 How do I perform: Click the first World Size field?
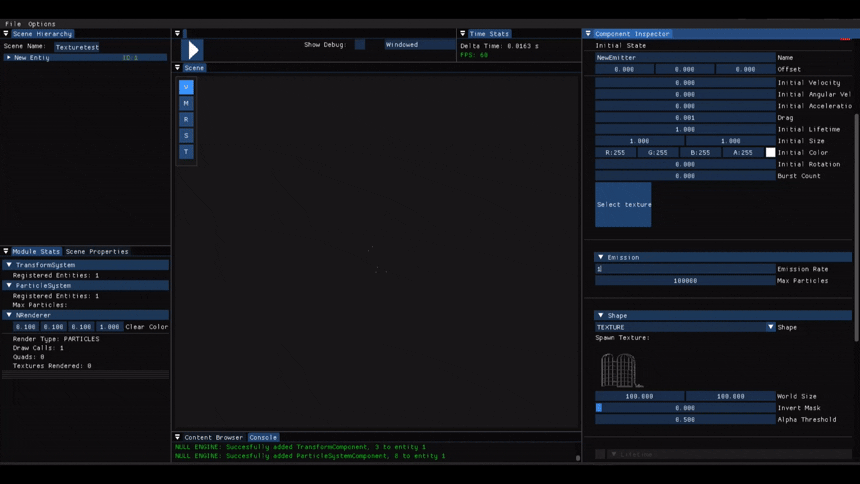point(640,396)
